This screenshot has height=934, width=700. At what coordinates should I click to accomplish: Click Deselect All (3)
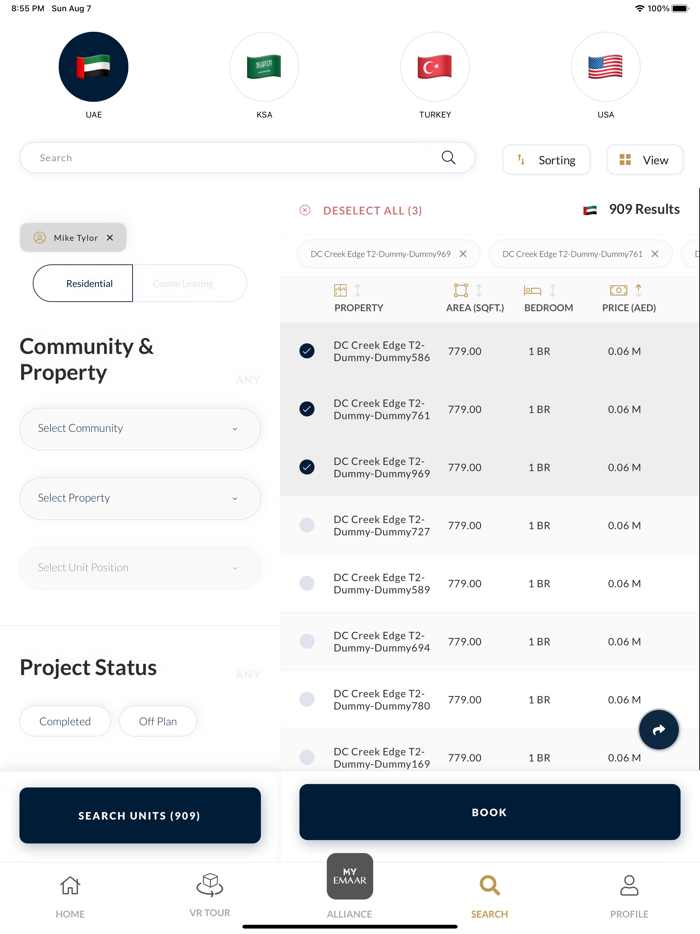point(372,210)
